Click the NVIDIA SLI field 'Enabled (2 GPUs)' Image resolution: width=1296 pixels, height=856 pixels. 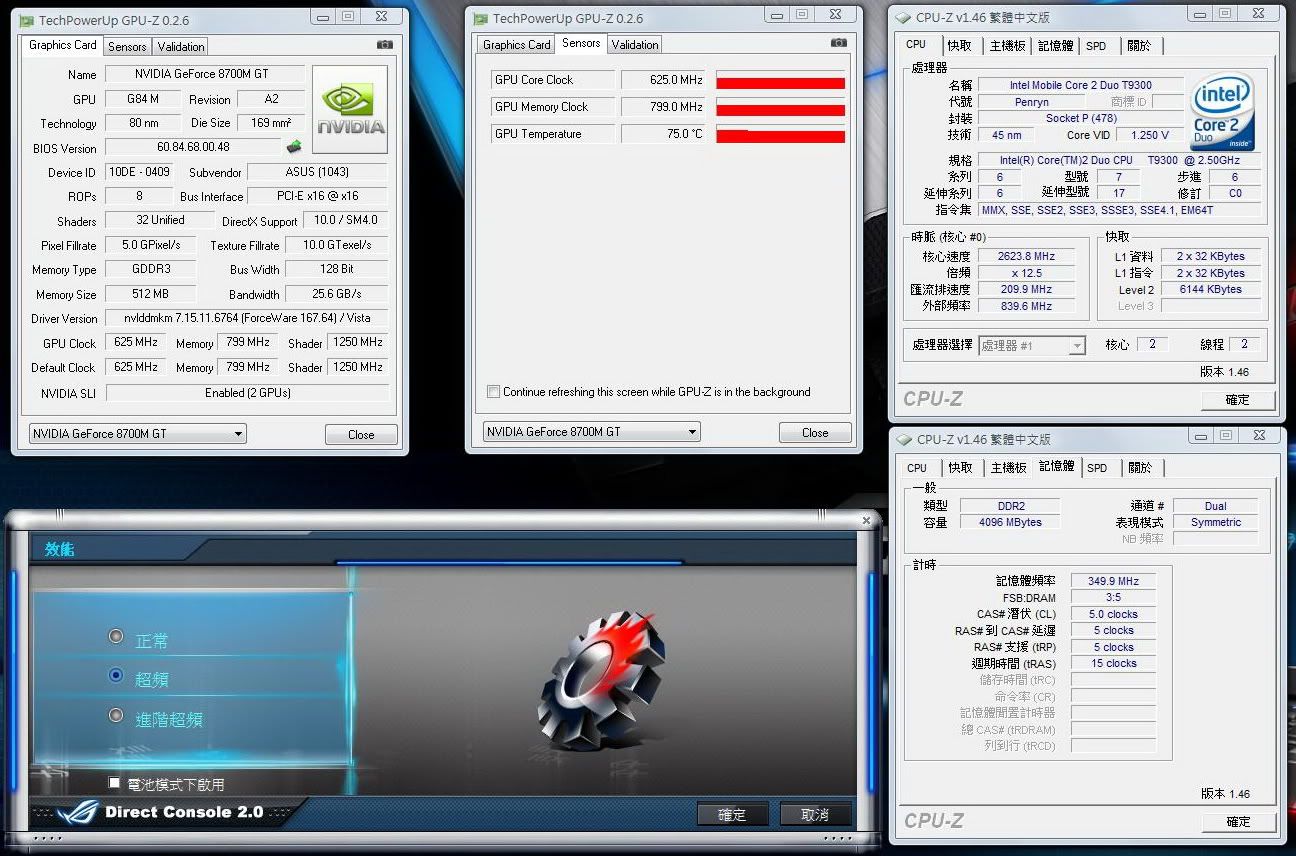pos(247,393)
